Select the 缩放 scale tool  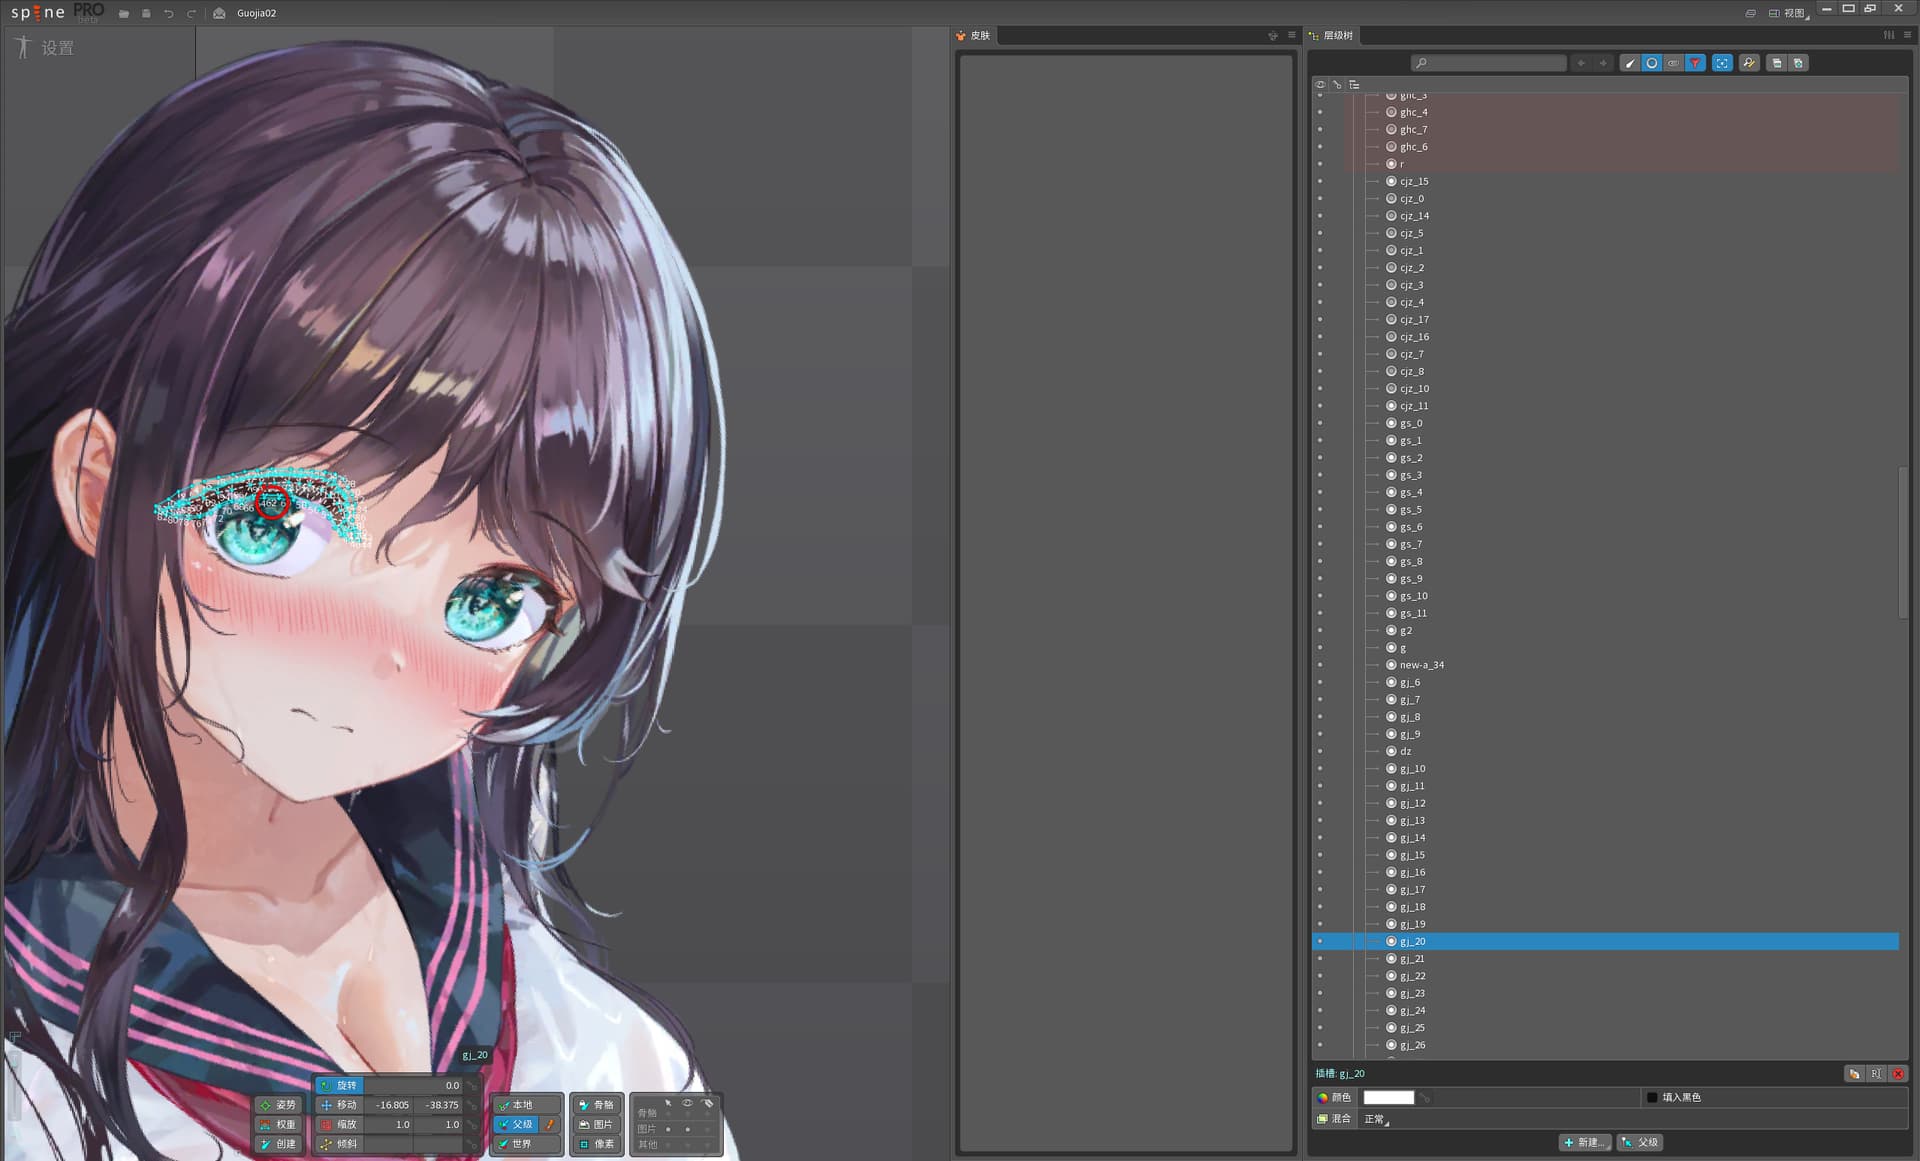[340, 1124]
